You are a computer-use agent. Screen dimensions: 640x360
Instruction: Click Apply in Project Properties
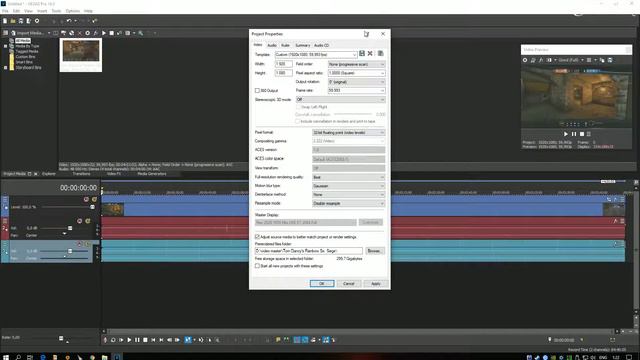[x=376, y=283]
